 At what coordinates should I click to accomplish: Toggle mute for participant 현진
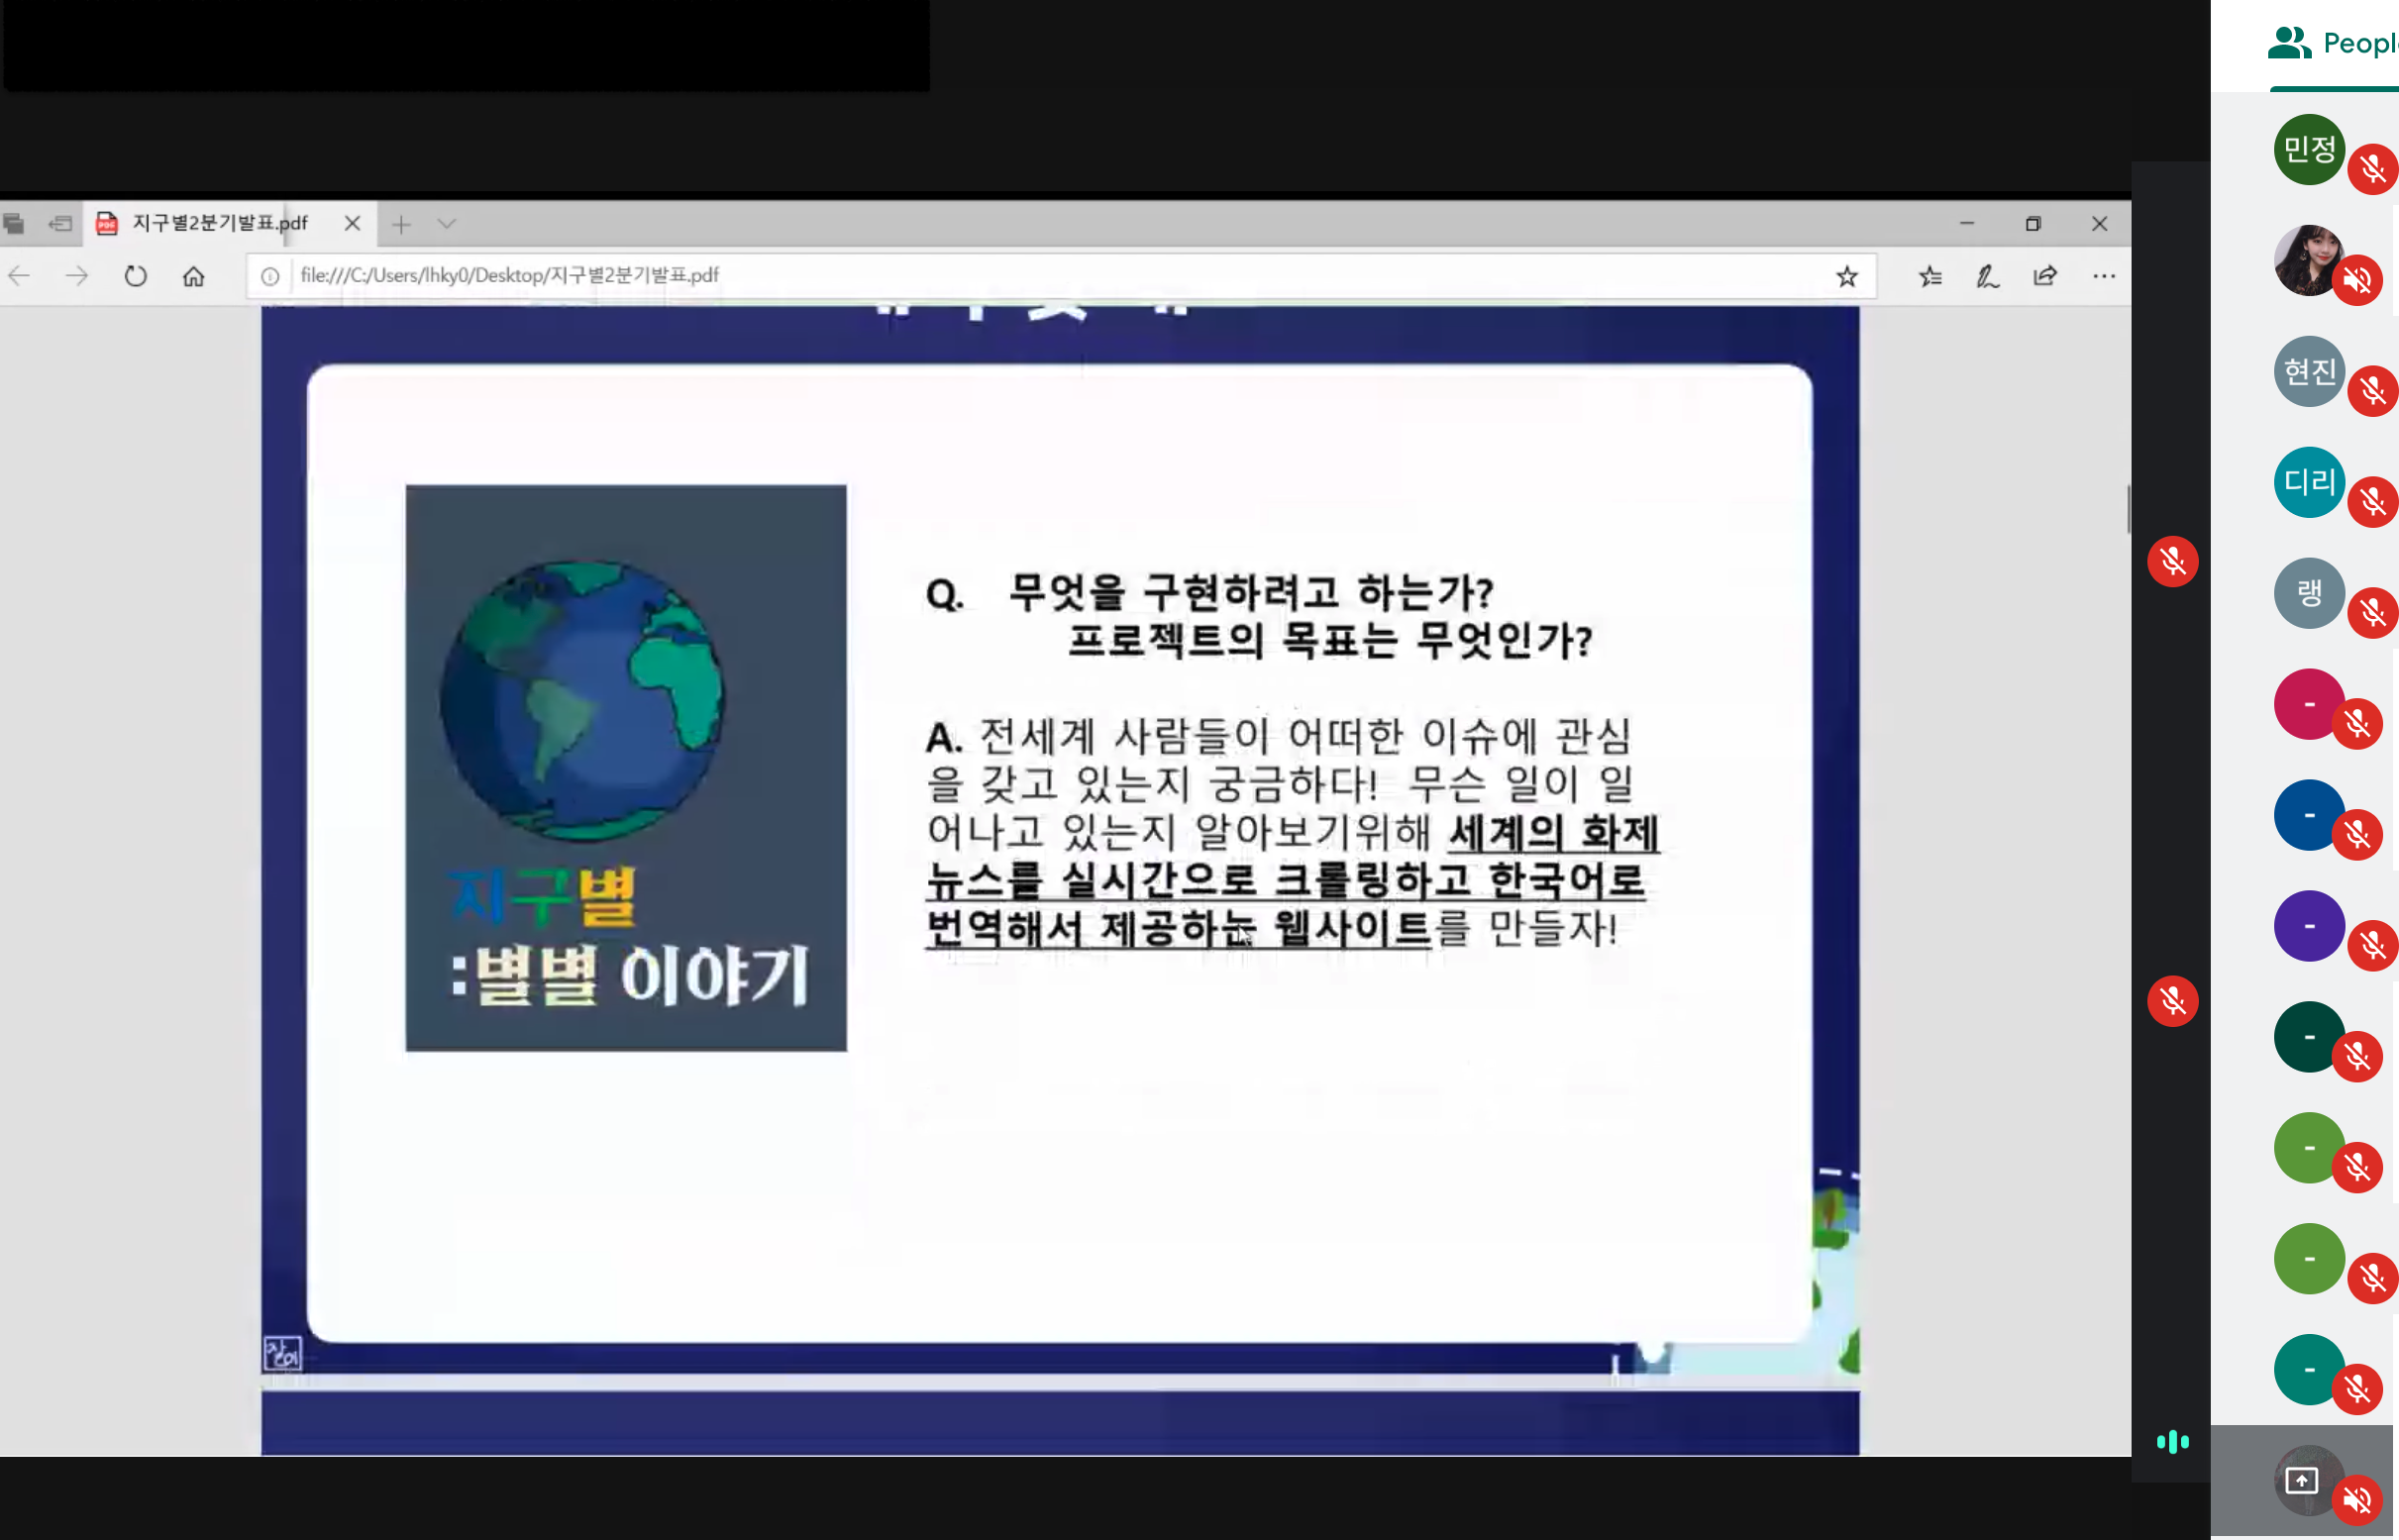[x=2372, y=391]
